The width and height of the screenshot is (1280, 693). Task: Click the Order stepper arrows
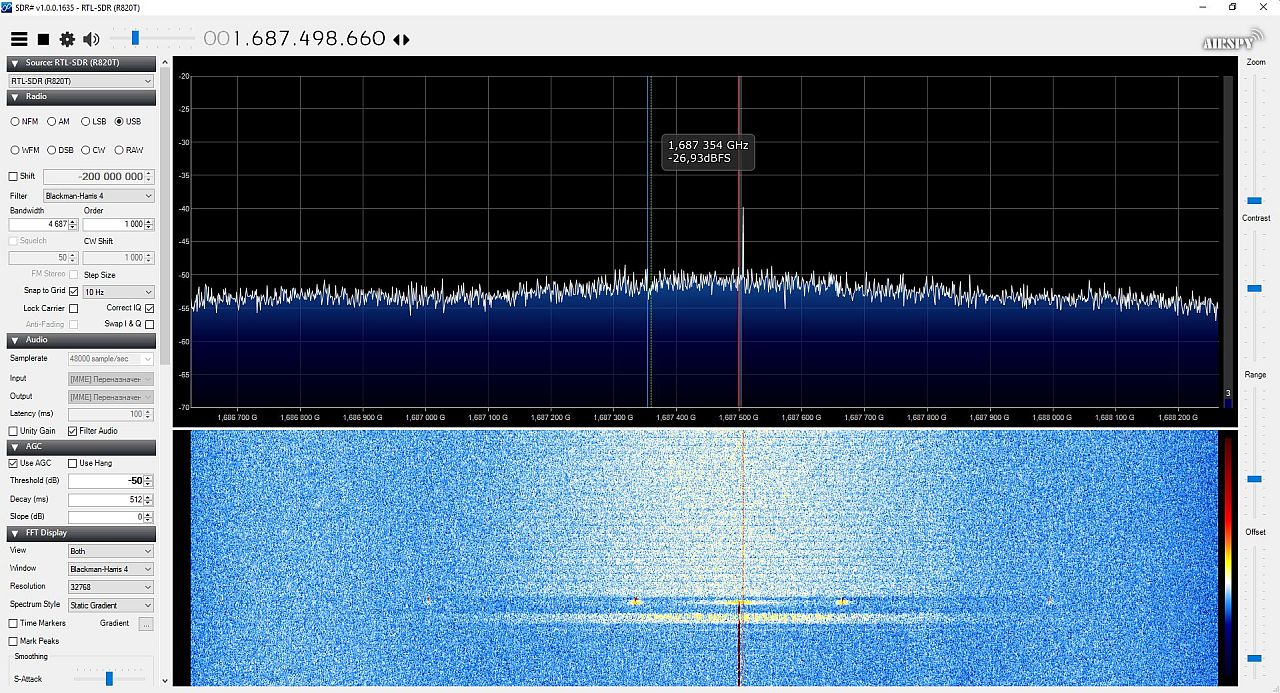(150, 224)
